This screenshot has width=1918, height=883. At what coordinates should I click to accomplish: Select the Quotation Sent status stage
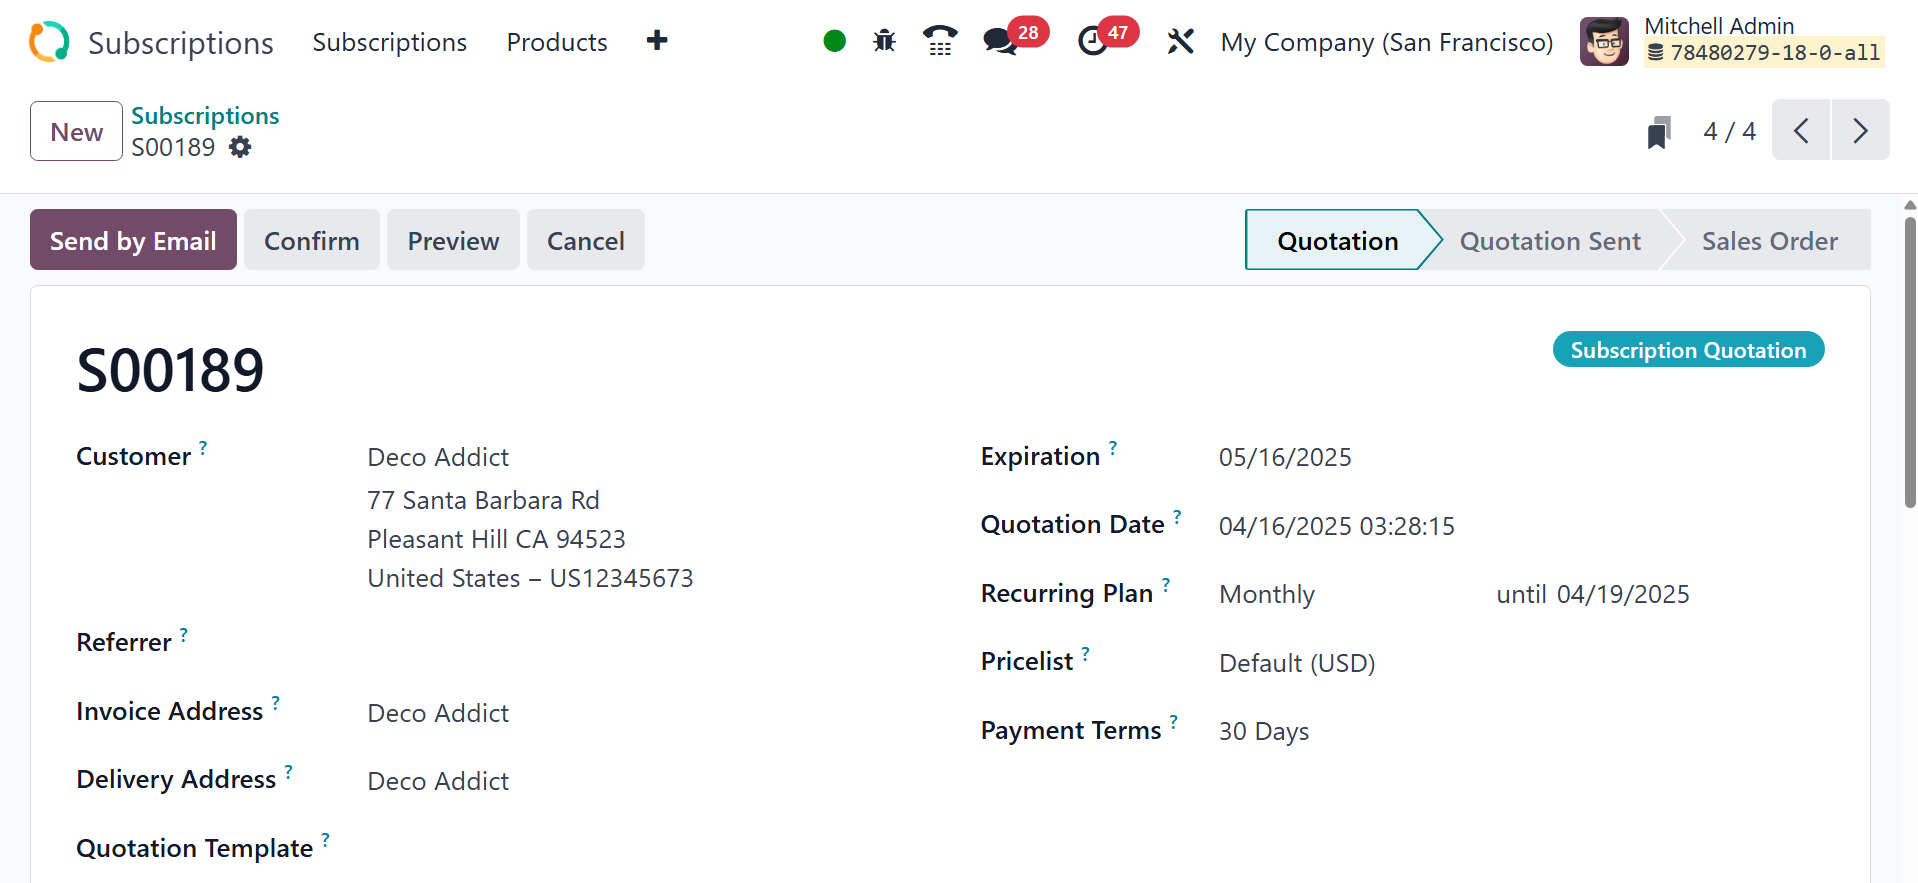[x=1550, y=241]
